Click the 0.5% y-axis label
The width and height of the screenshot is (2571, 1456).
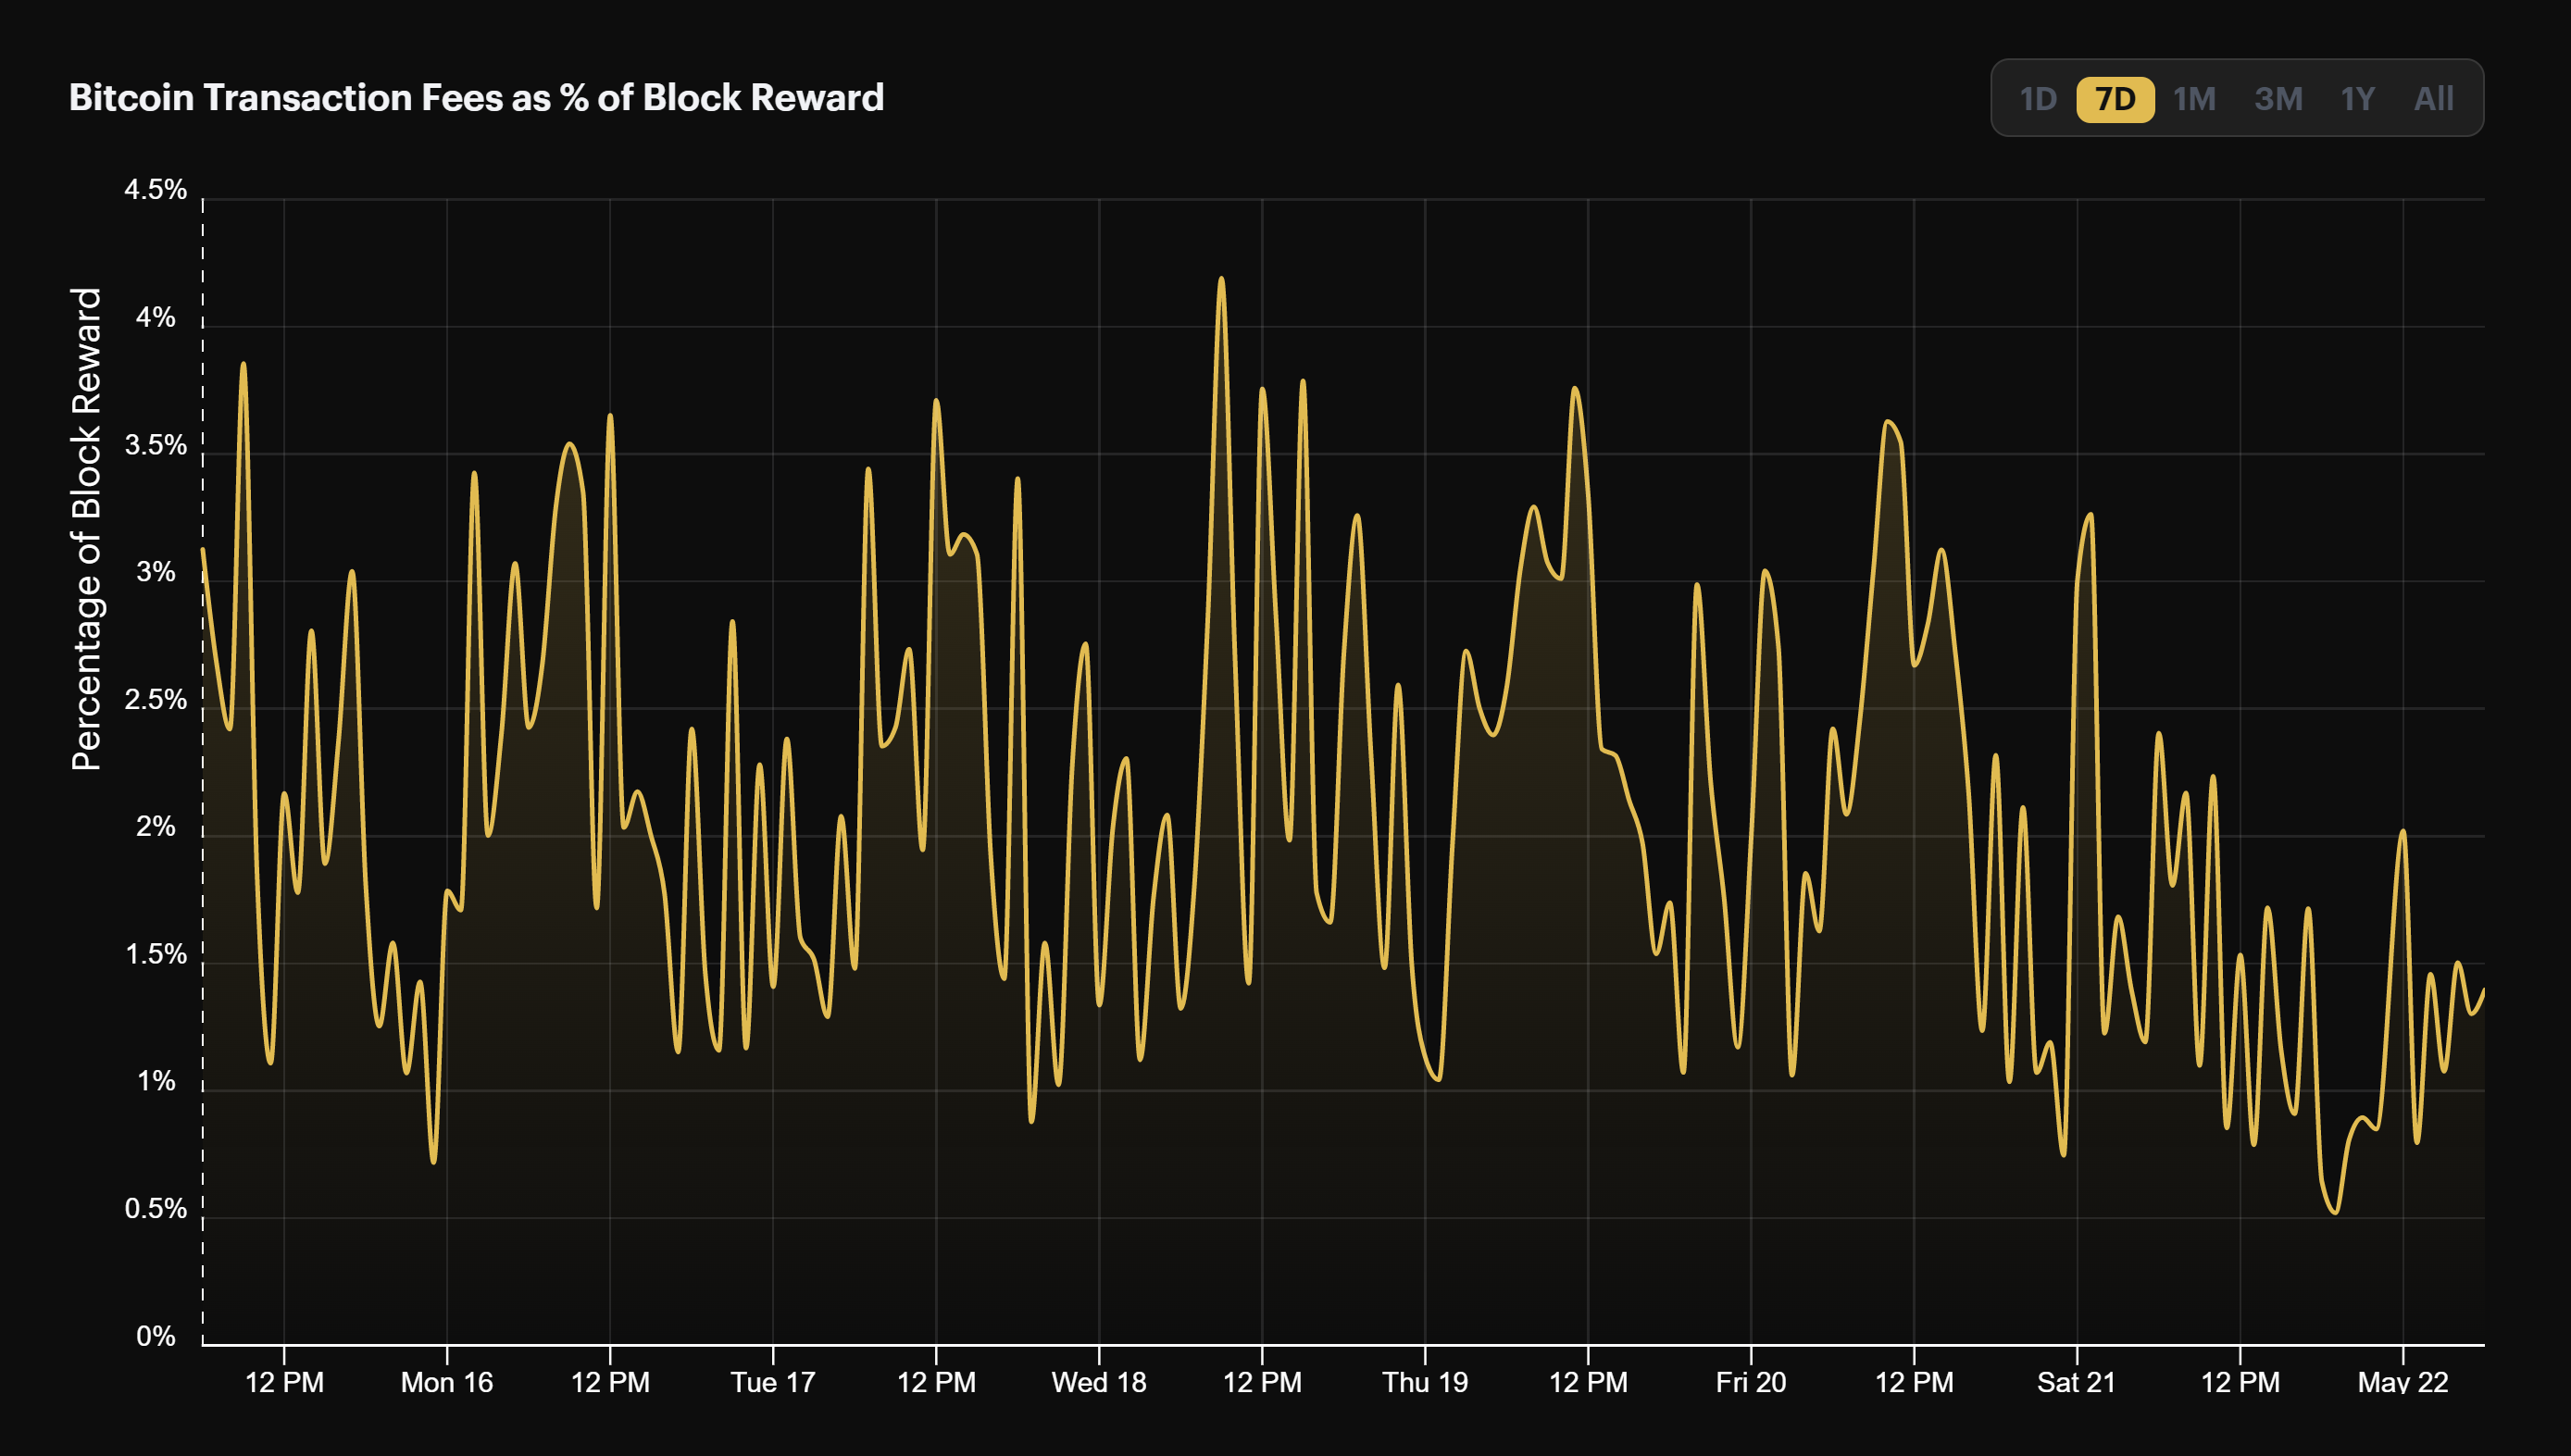click(155, 1209)
